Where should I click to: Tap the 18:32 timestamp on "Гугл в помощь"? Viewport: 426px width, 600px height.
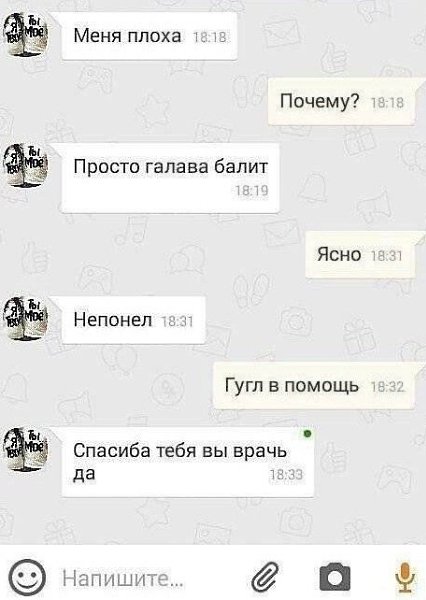(387, 387)
